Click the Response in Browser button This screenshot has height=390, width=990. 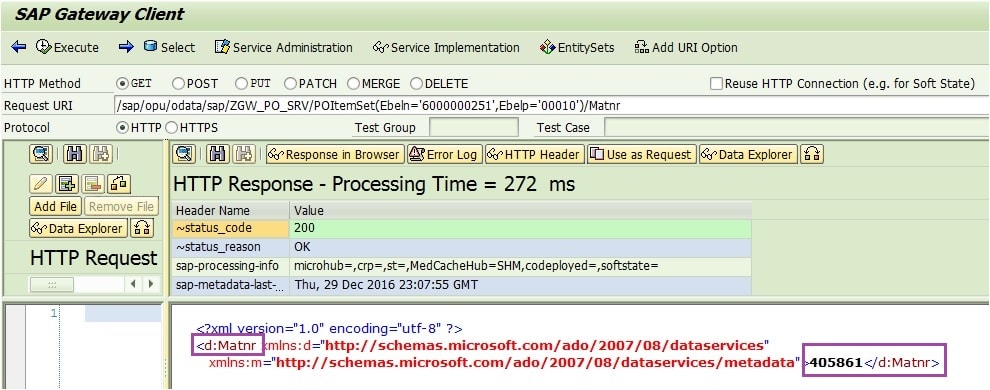335,154
